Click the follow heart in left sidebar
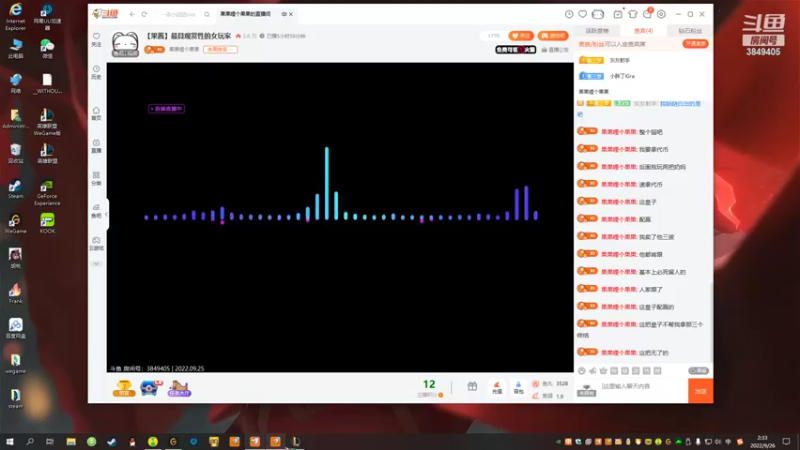This screenshot has height=450, width=800. point(96,39)
